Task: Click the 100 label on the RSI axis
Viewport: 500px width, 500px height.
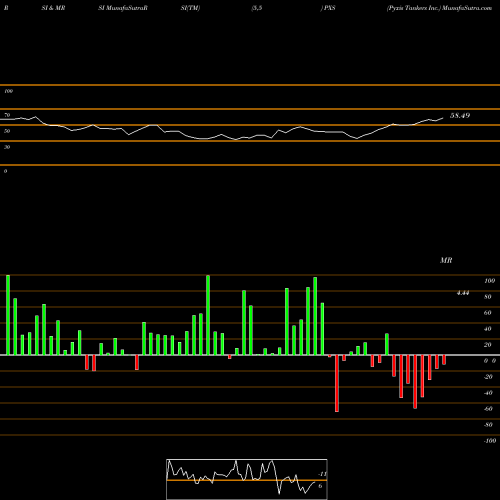Action: coord(8,91)
